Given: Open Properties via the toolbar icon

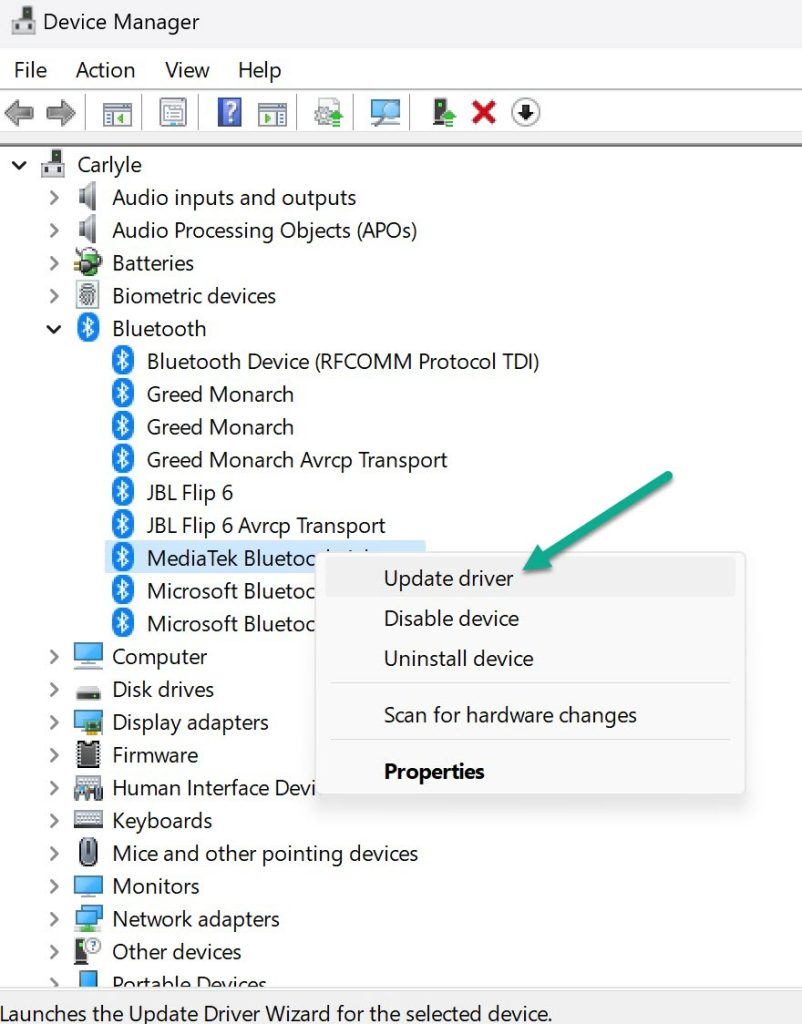Looking at the screenshot, I should (x=172, y=112).
